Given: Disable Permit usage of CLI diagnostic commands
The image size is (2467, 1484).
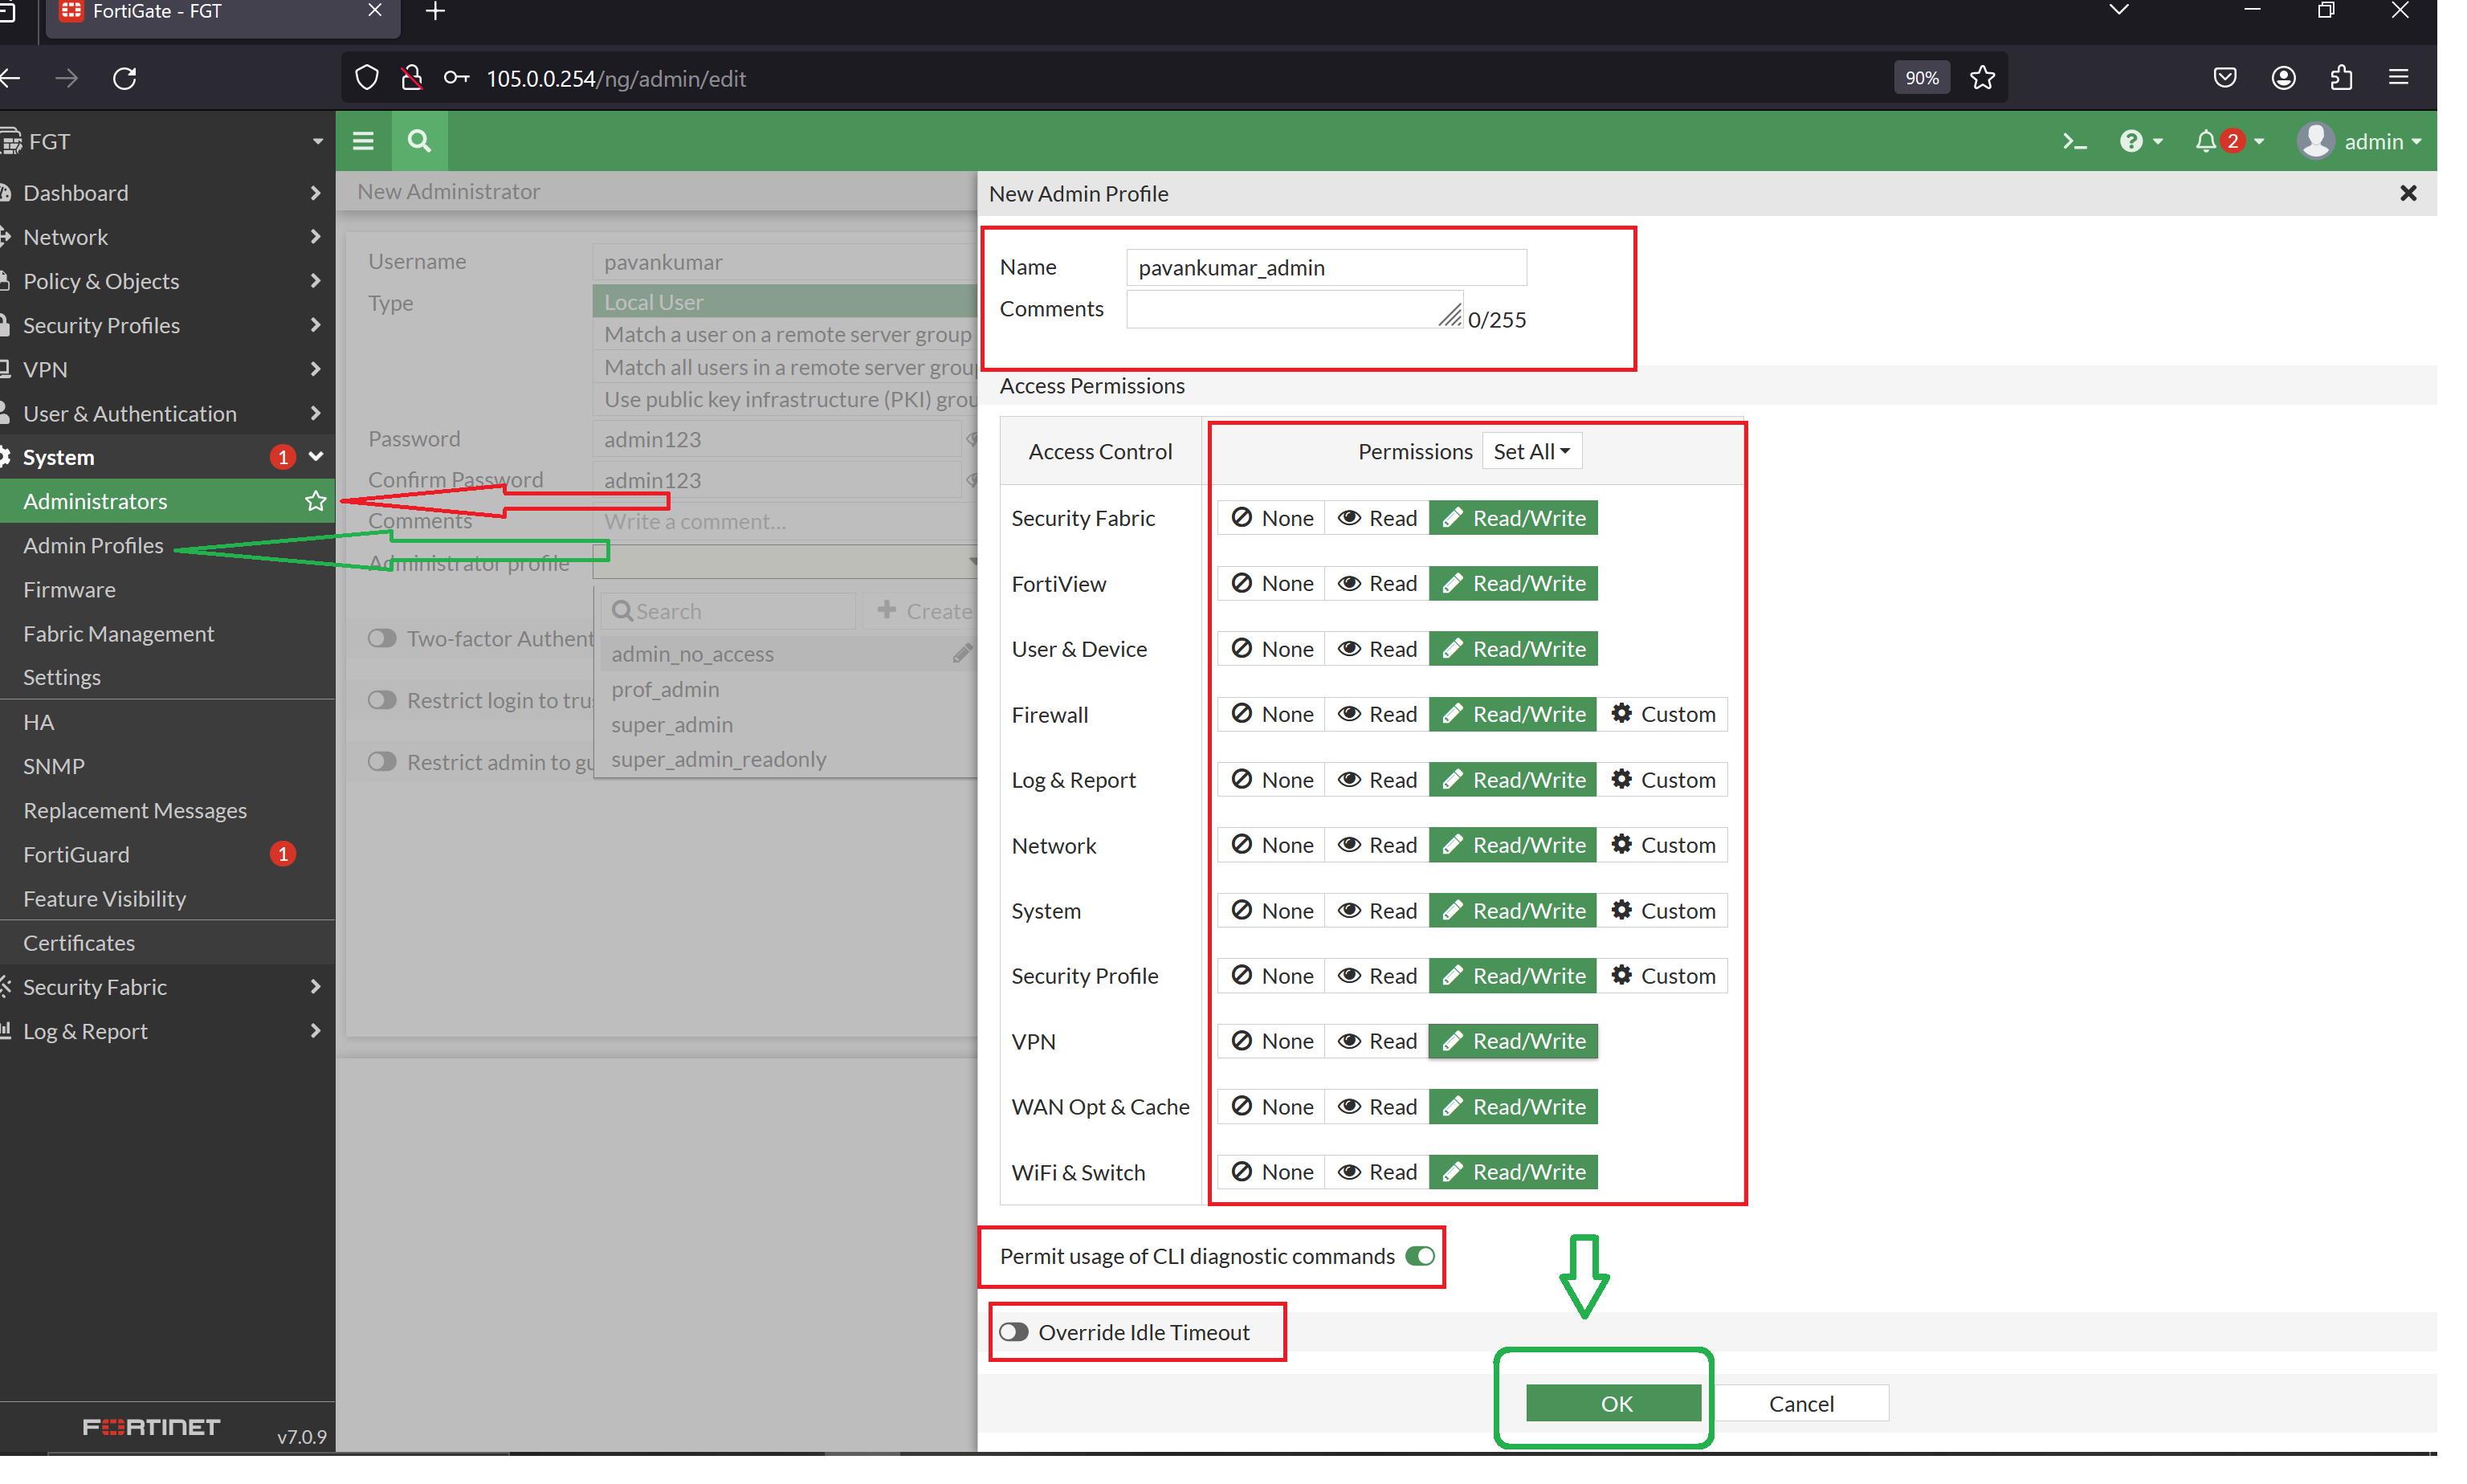Looking at the screenshot, I should pos(1420,1257).
